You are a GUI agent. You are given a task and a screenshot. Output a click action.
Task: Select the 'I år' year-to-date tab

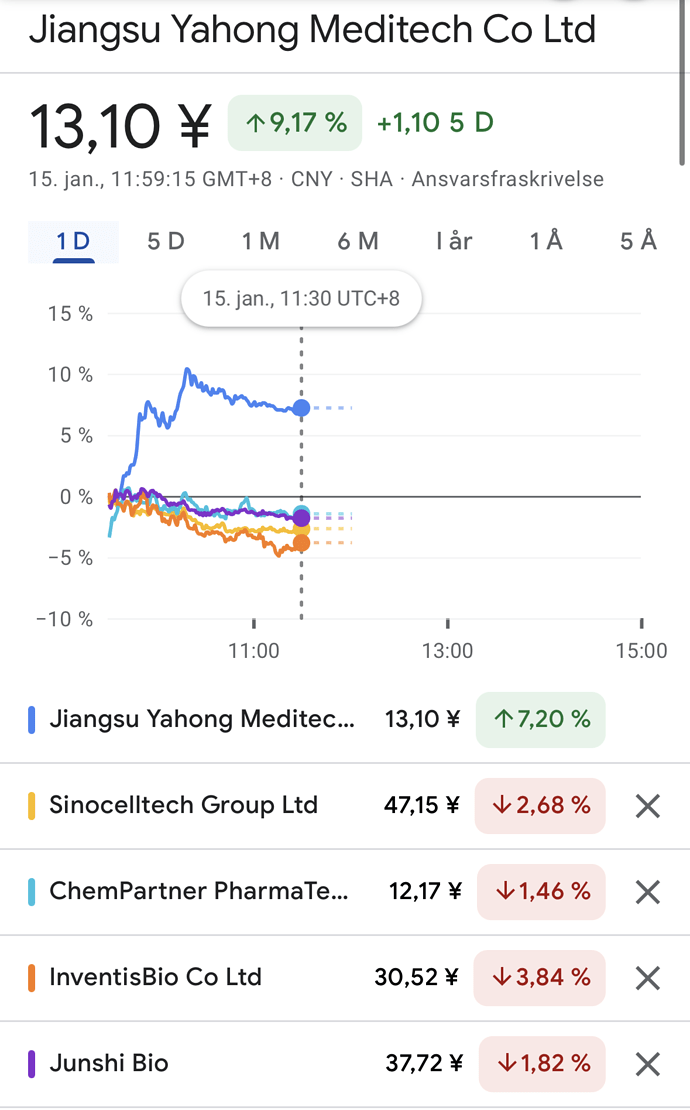[x=453, y=241]
